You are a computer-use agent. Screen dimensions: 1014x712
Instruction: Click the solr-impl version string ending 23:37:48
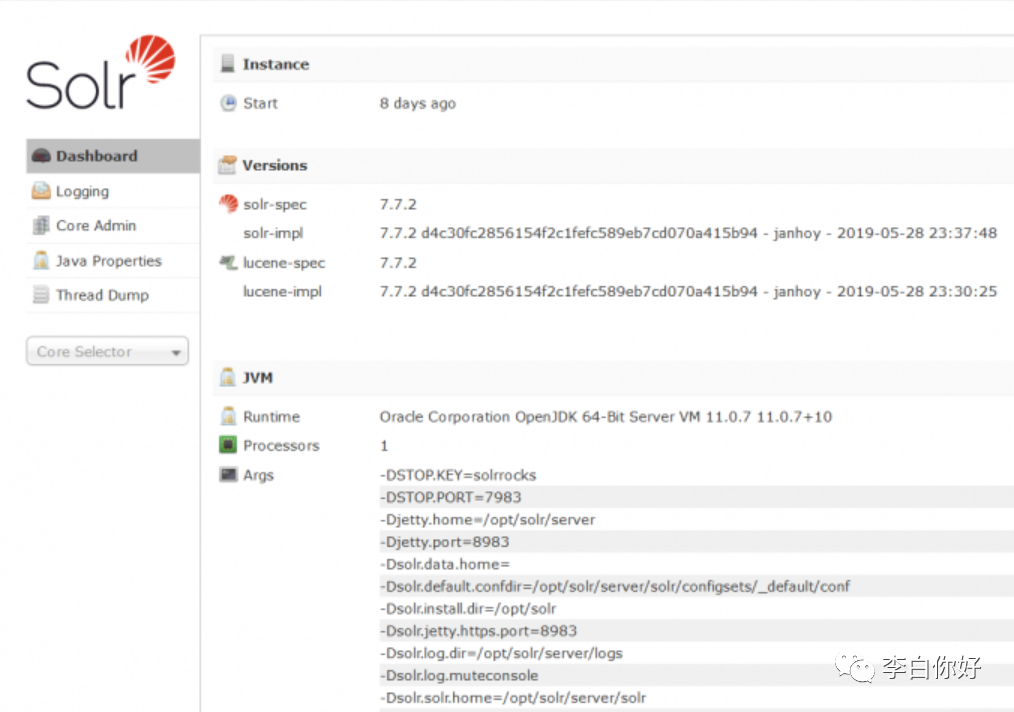click(688, 233)
